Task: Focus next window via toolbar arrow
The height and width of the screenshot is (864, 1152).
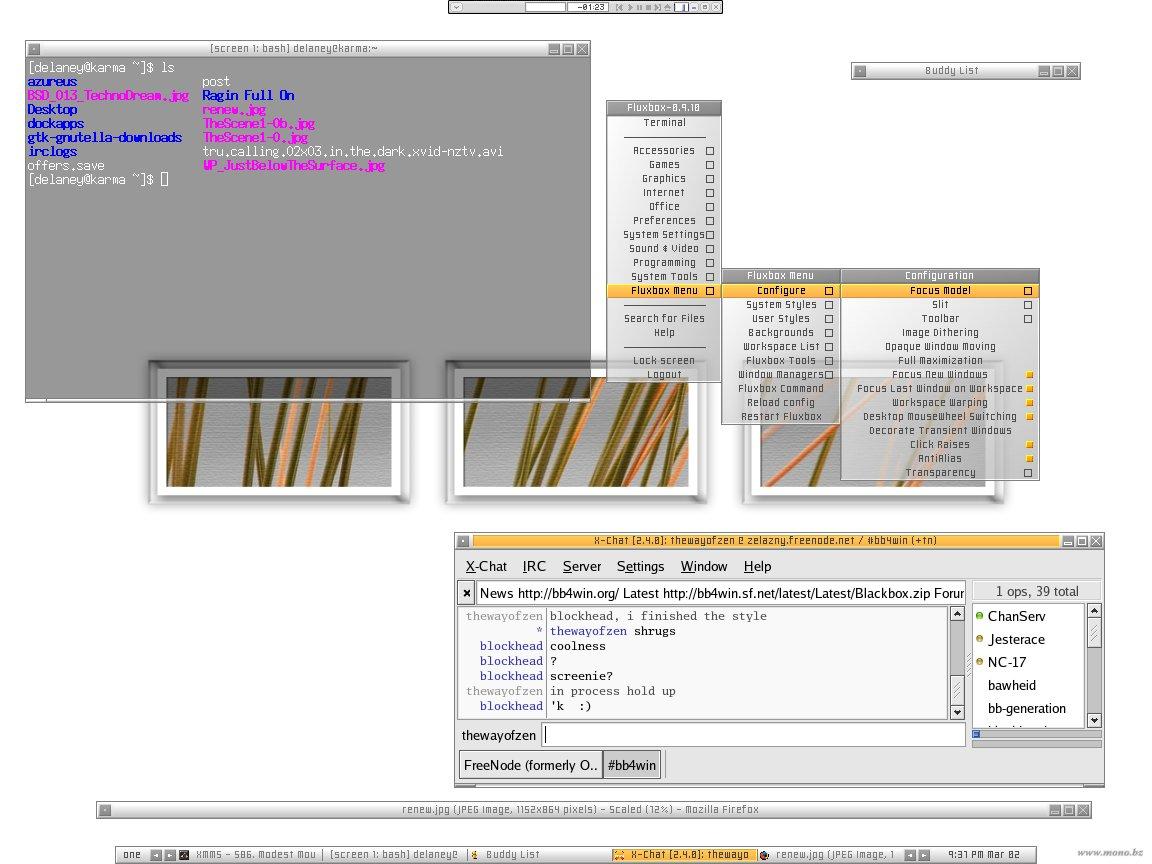Action: pos(924,855)
